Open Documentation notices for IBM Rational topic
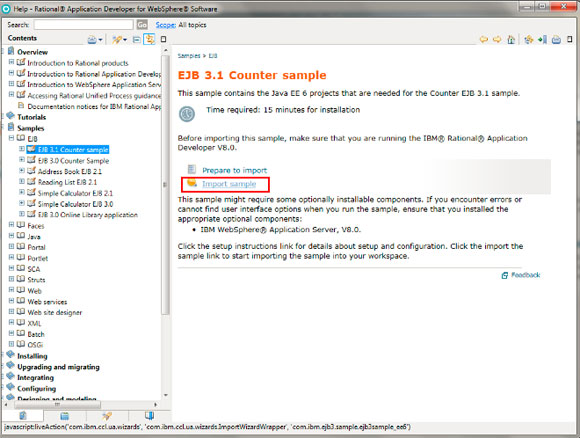Viewport: 580px width, 438px height. [94, 107]
